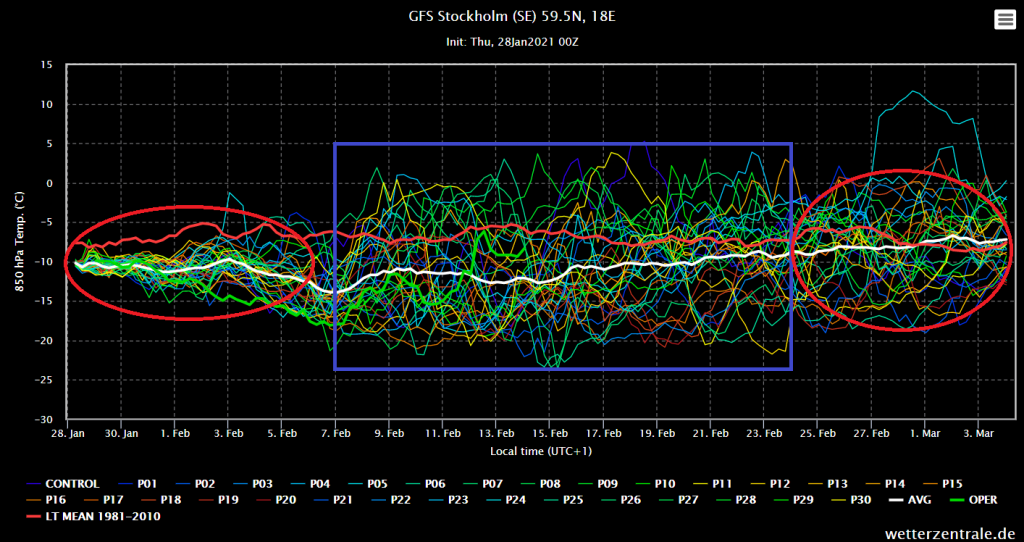Toggle the P05 ensemble member legend entry
The width and height of the screenshot is (1024, 542).
click(368, 484)
